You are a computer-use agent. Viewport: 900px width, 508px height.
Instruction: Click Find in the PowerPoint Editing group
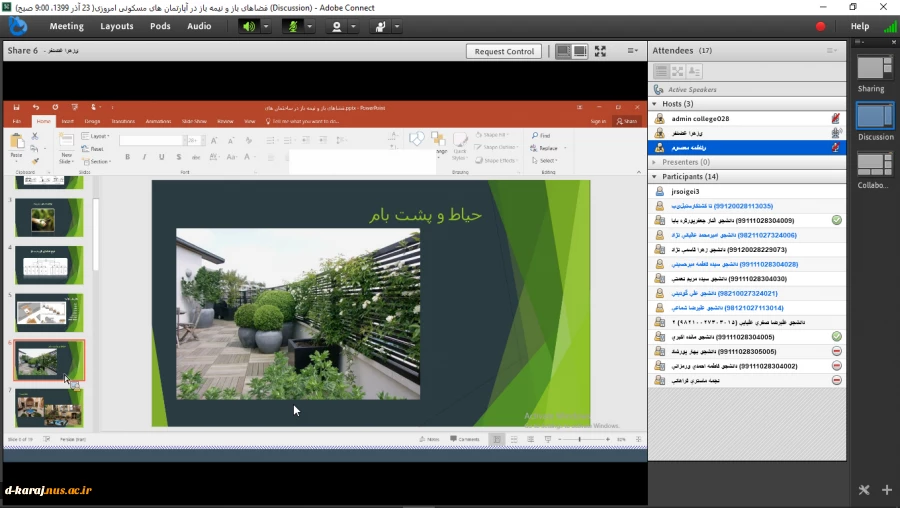(x=541, y=135)
